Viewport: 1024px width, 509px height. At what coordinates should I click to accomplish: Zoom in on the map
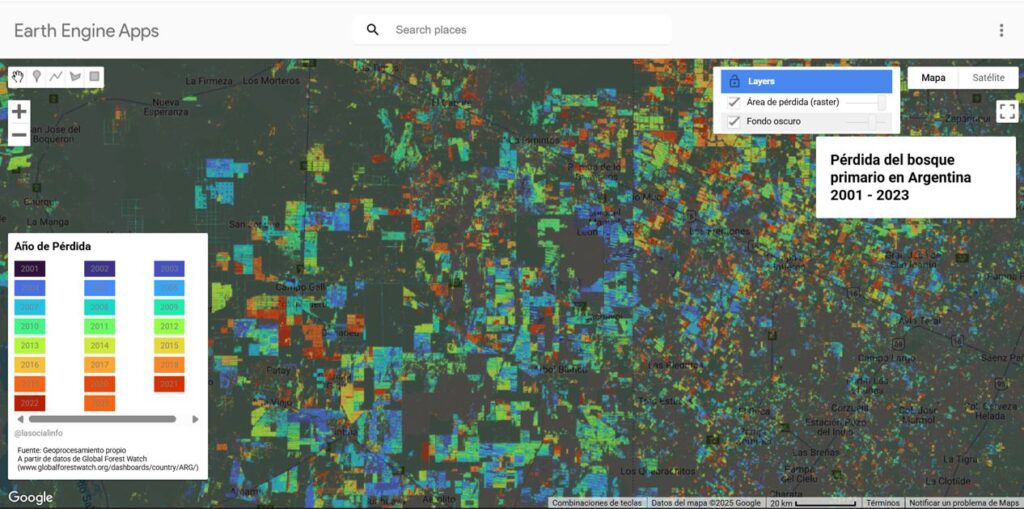click(19, 111)
